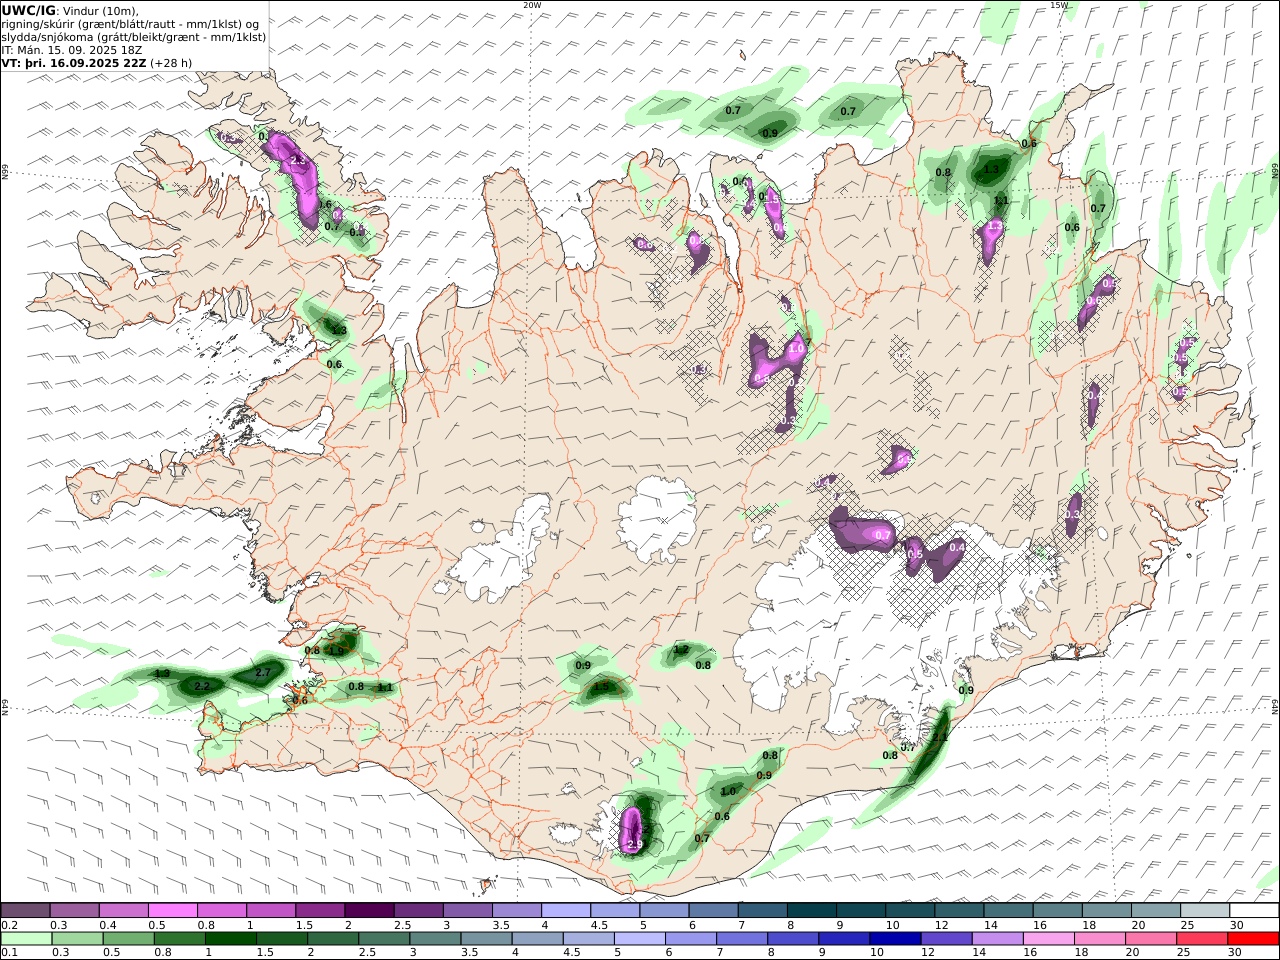Pick the bright pink 0.5 swatch in top legend row
This screenshot has height=960, width=1280.
pyautogui.click(x=172, y=910)
